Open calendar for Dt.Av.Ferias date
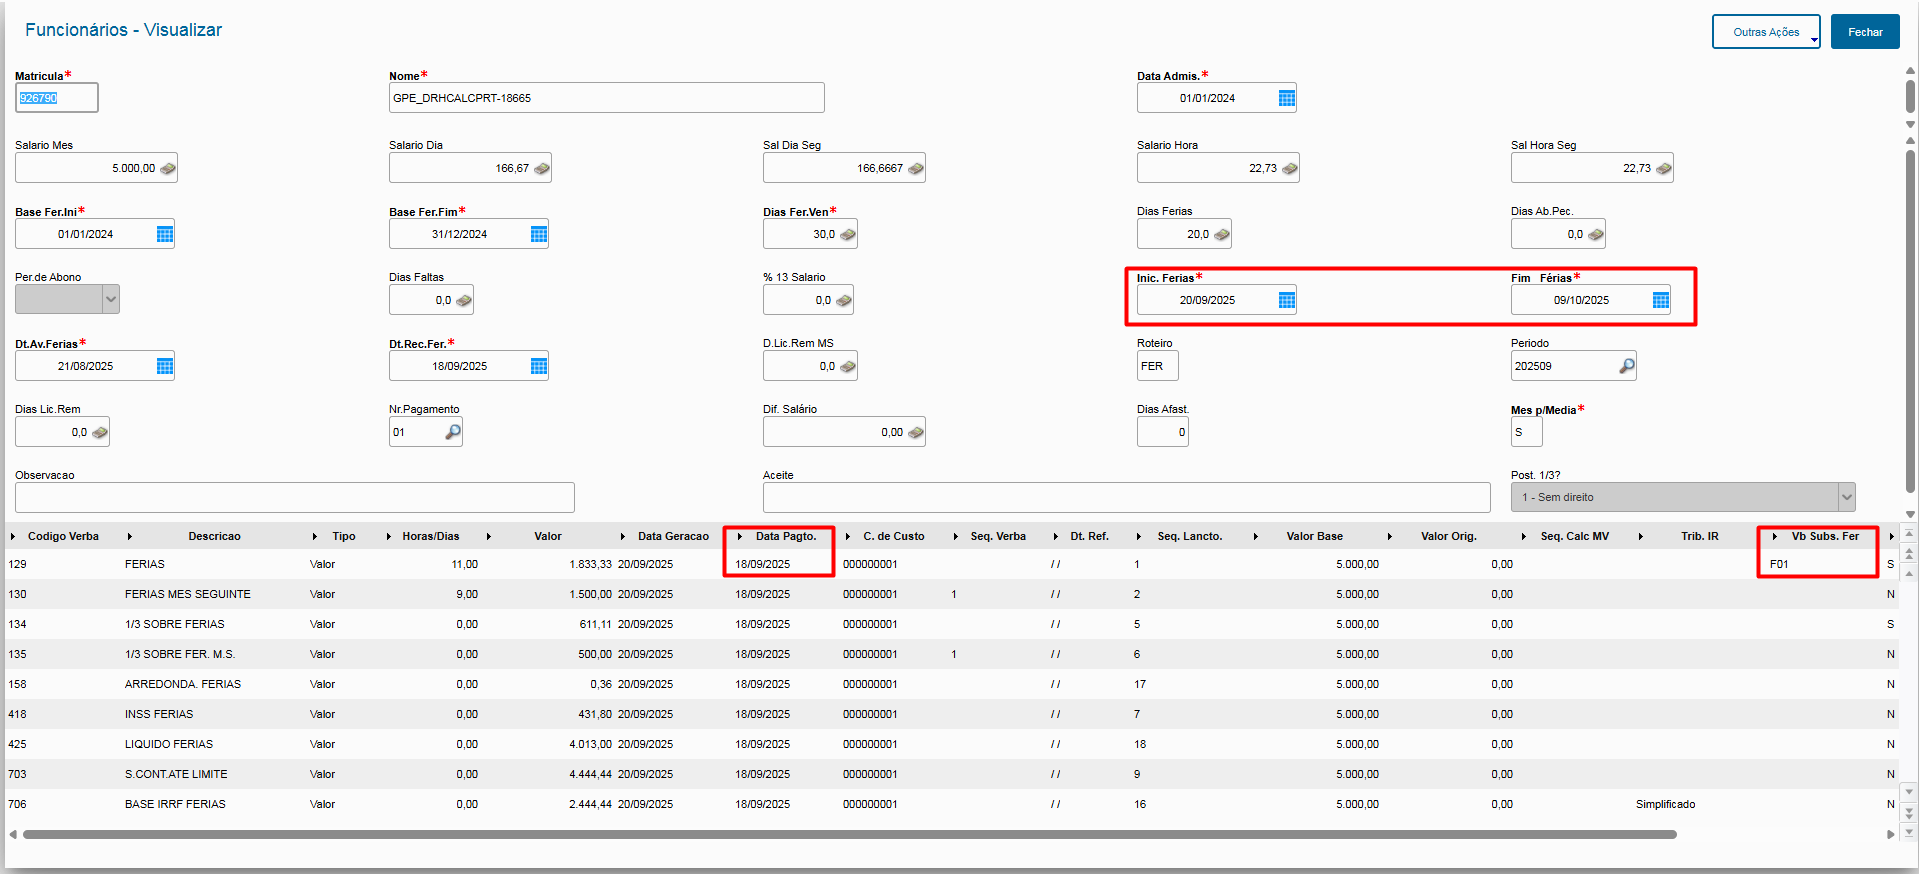Screen dimensions: 1919x874 tap(165, 366)
